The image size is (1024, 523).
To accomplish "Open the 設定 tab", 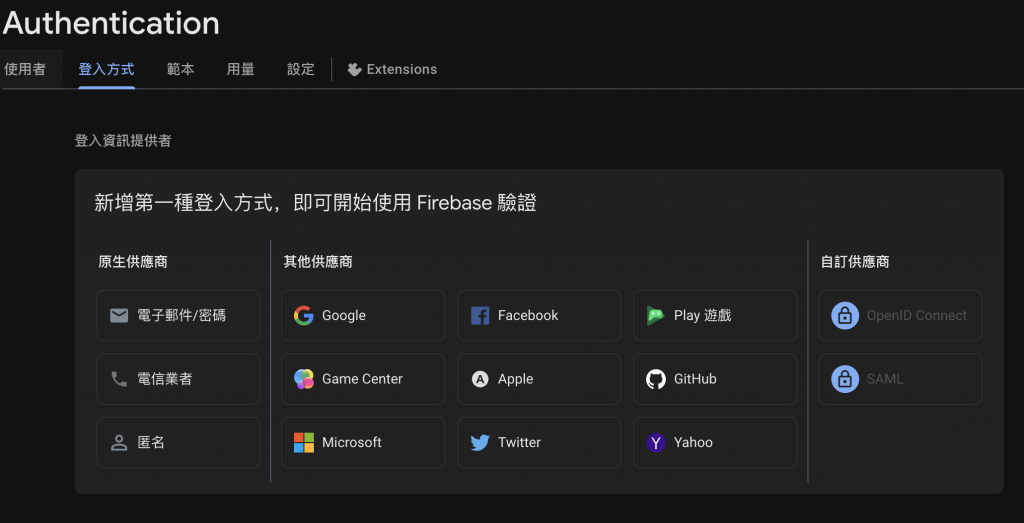I will (x=301, y=69).
